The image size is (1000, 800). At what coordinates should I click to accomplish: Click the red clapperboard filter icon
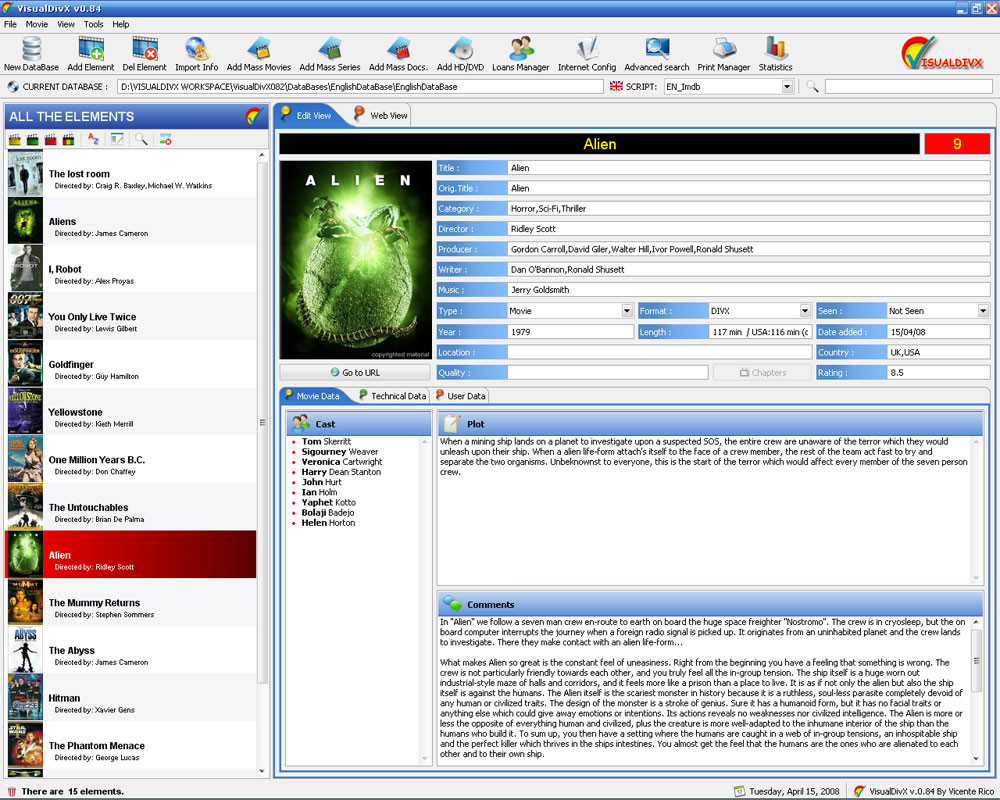(x=50, y=139)
